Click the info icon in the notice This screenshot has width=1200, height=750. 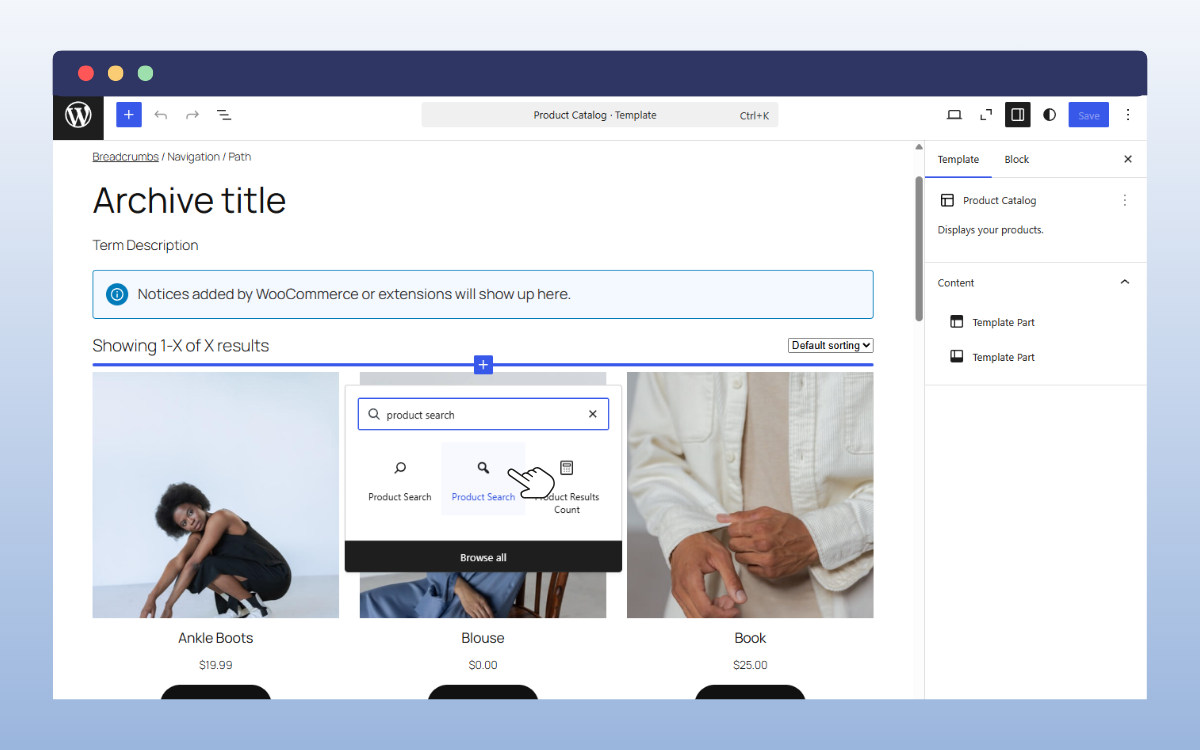point(117,294)
